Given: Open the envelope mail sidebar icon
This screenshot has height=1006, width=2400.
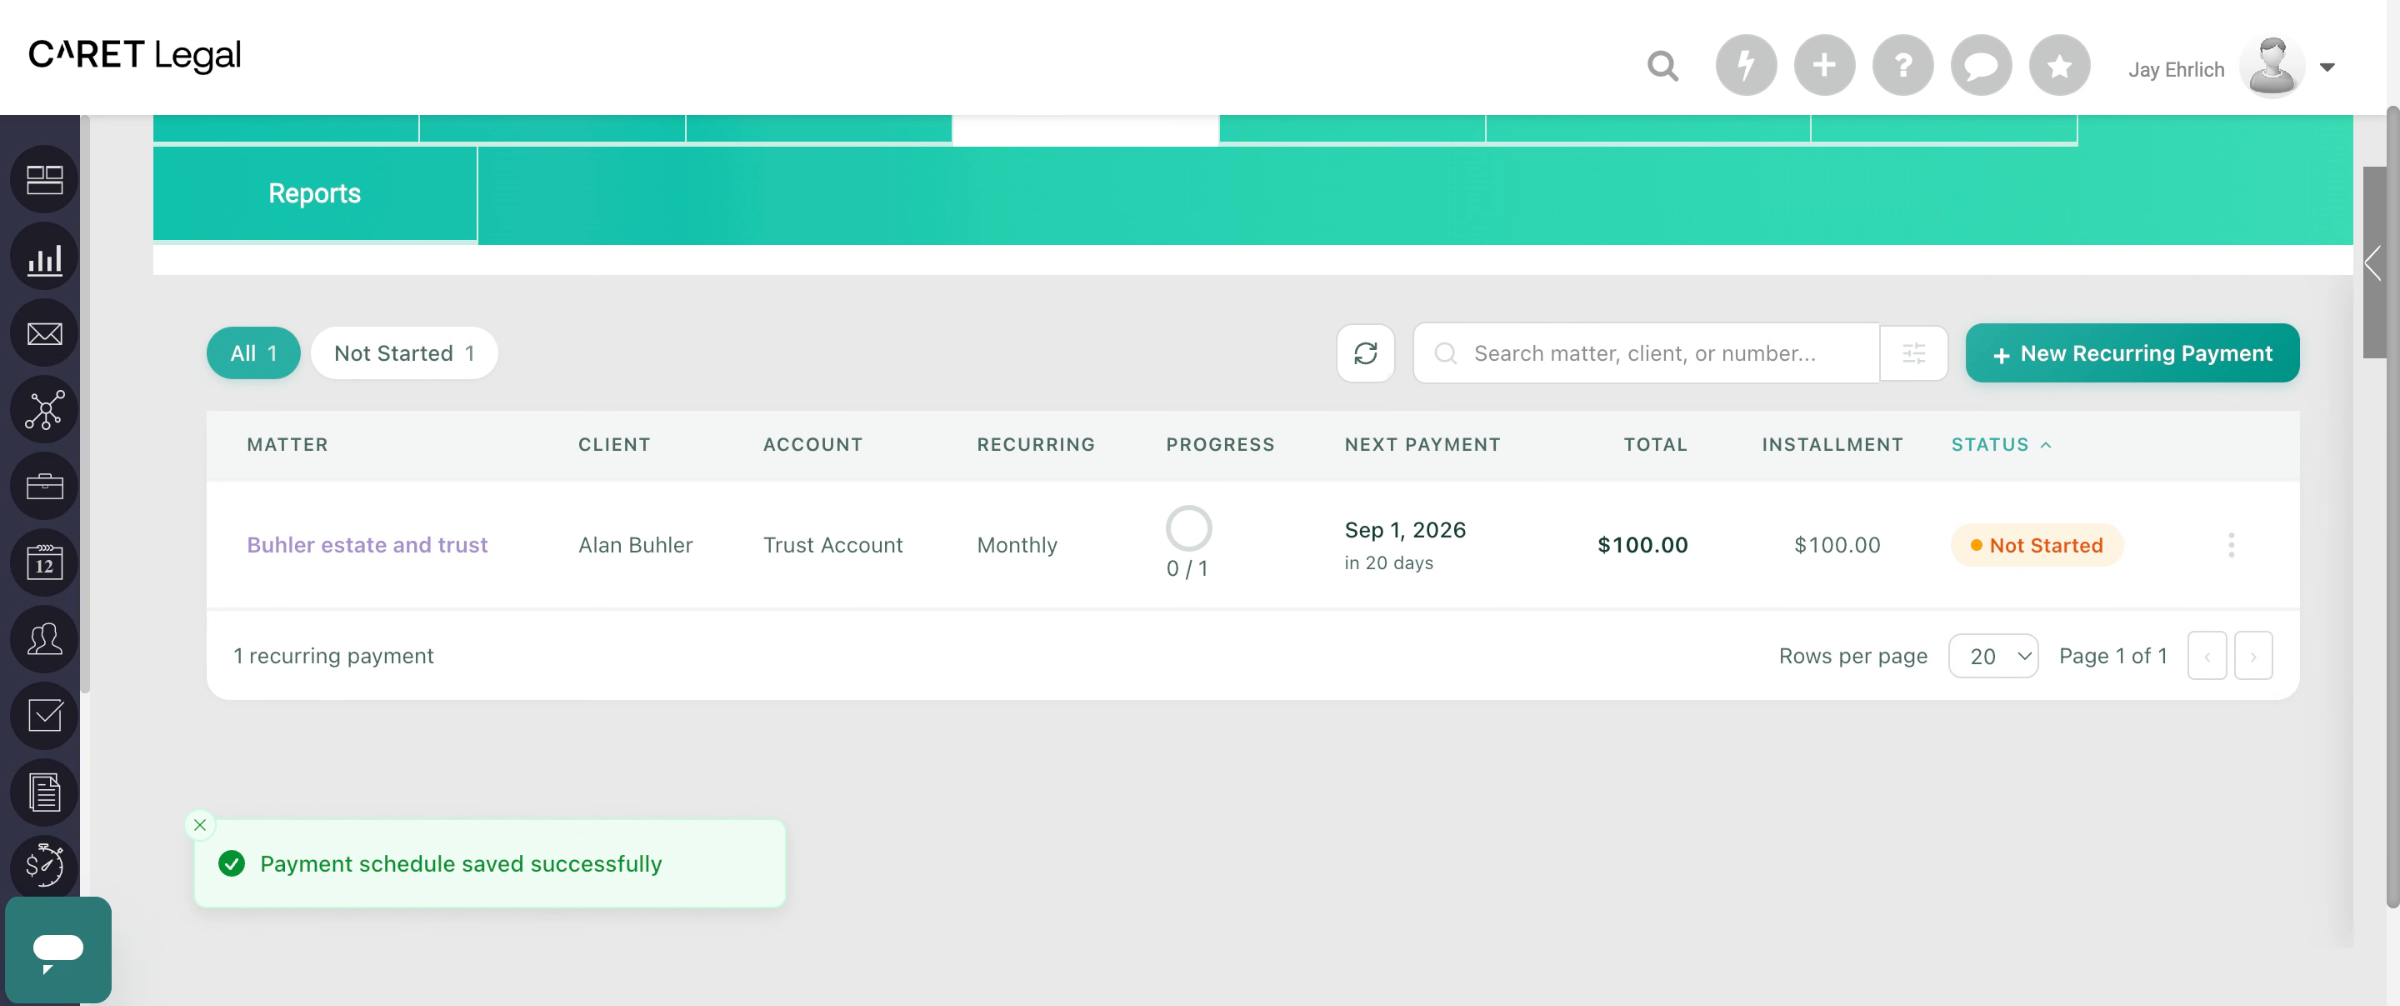Looking at the screenshot, I should [44, 334].
